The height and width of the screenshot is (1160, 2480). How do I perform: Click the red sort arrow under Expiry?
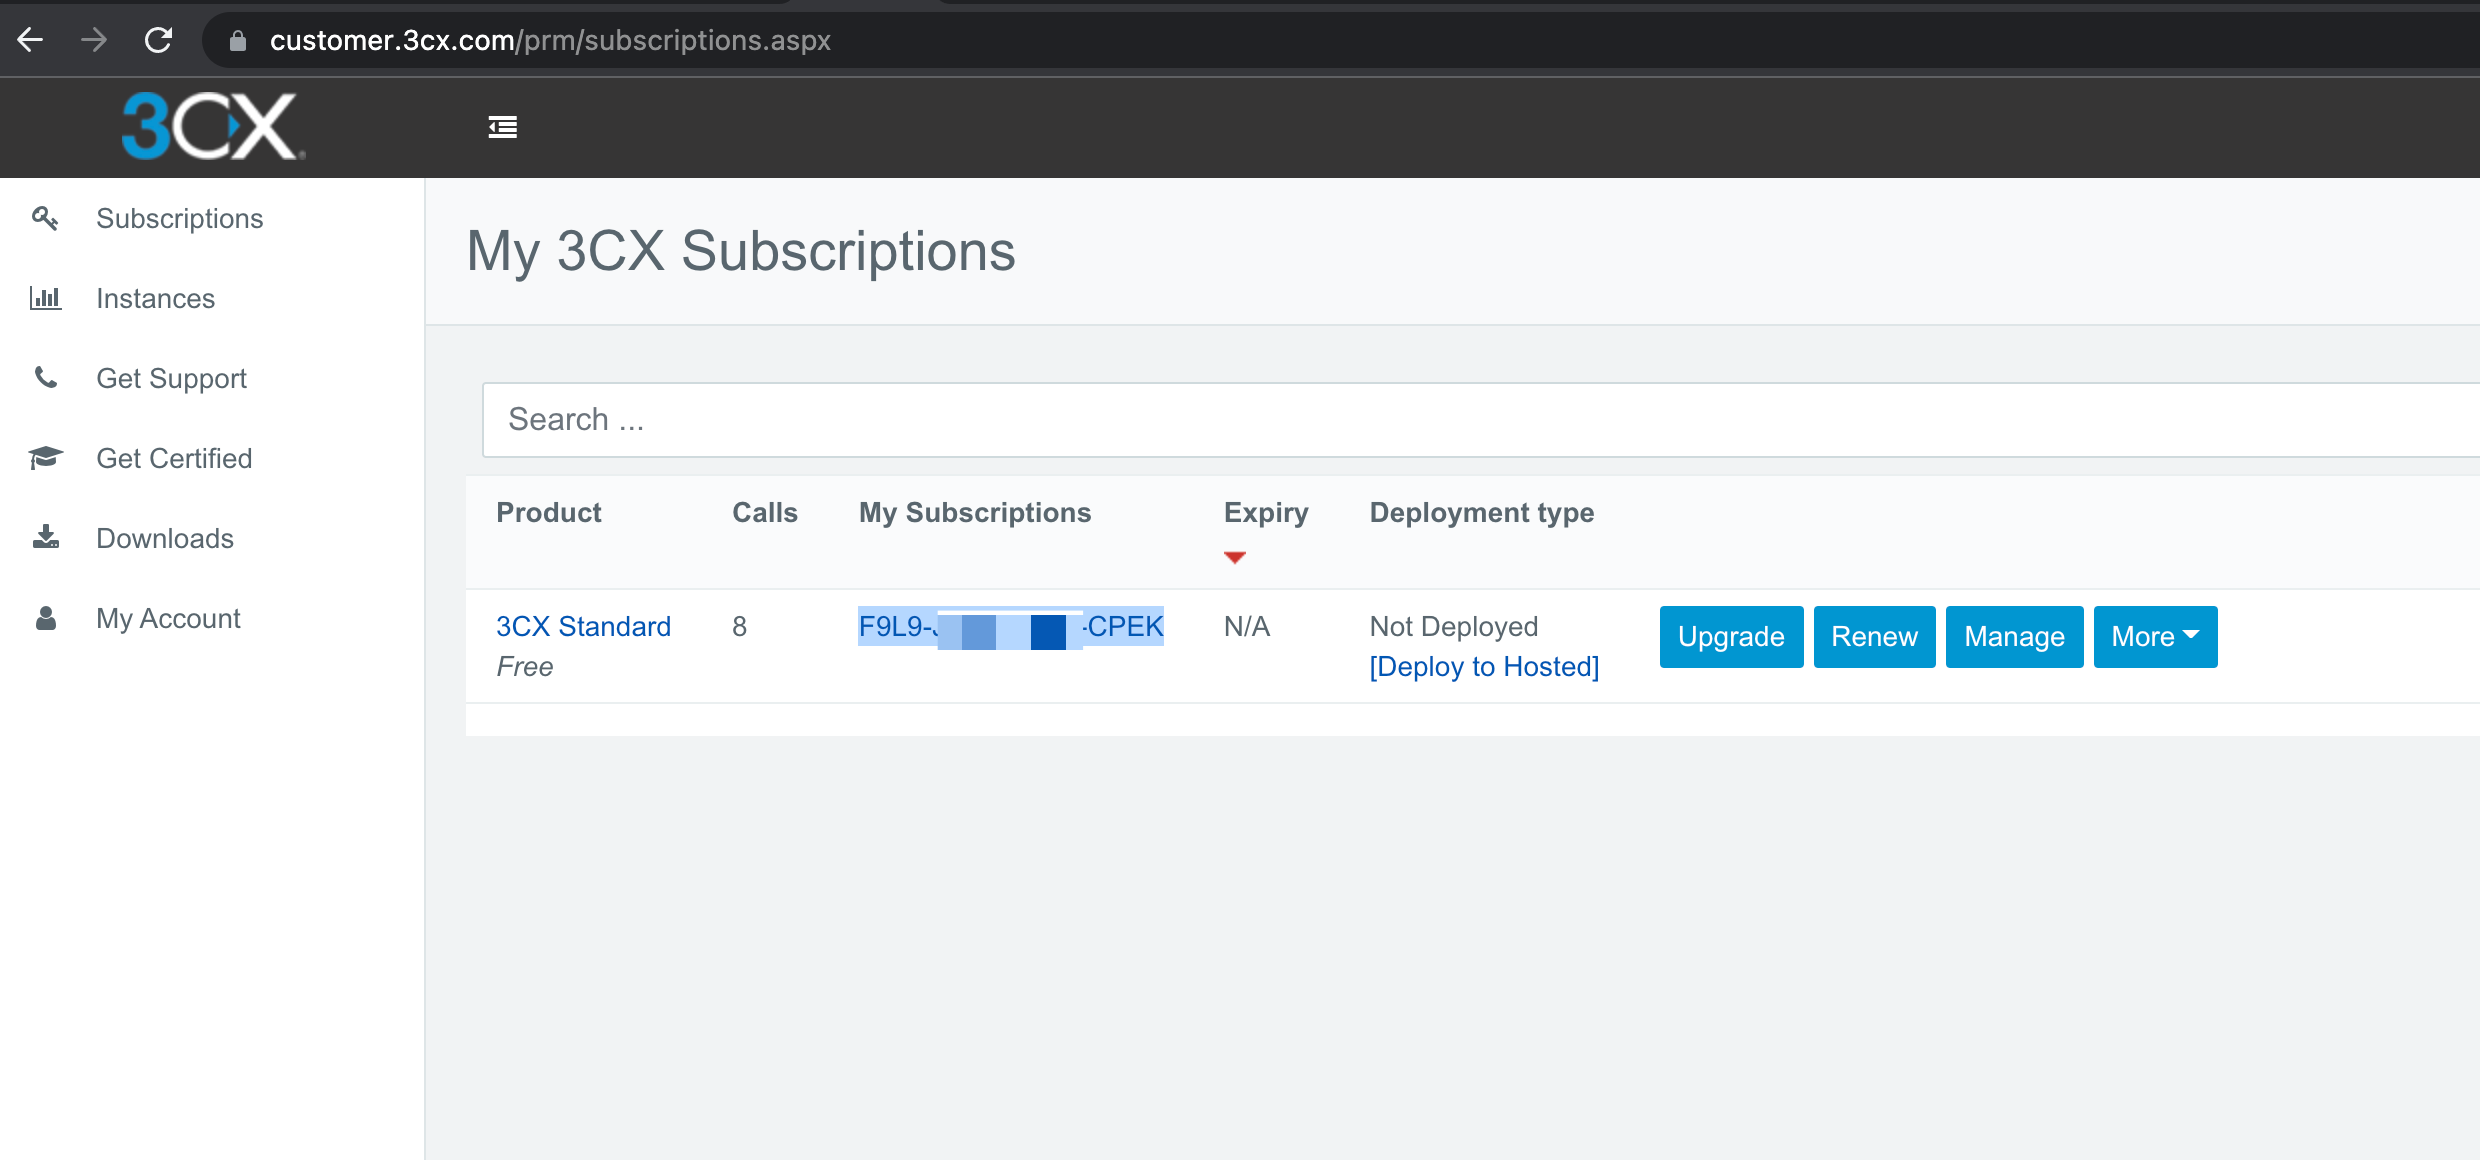[x=1235, y=557]
